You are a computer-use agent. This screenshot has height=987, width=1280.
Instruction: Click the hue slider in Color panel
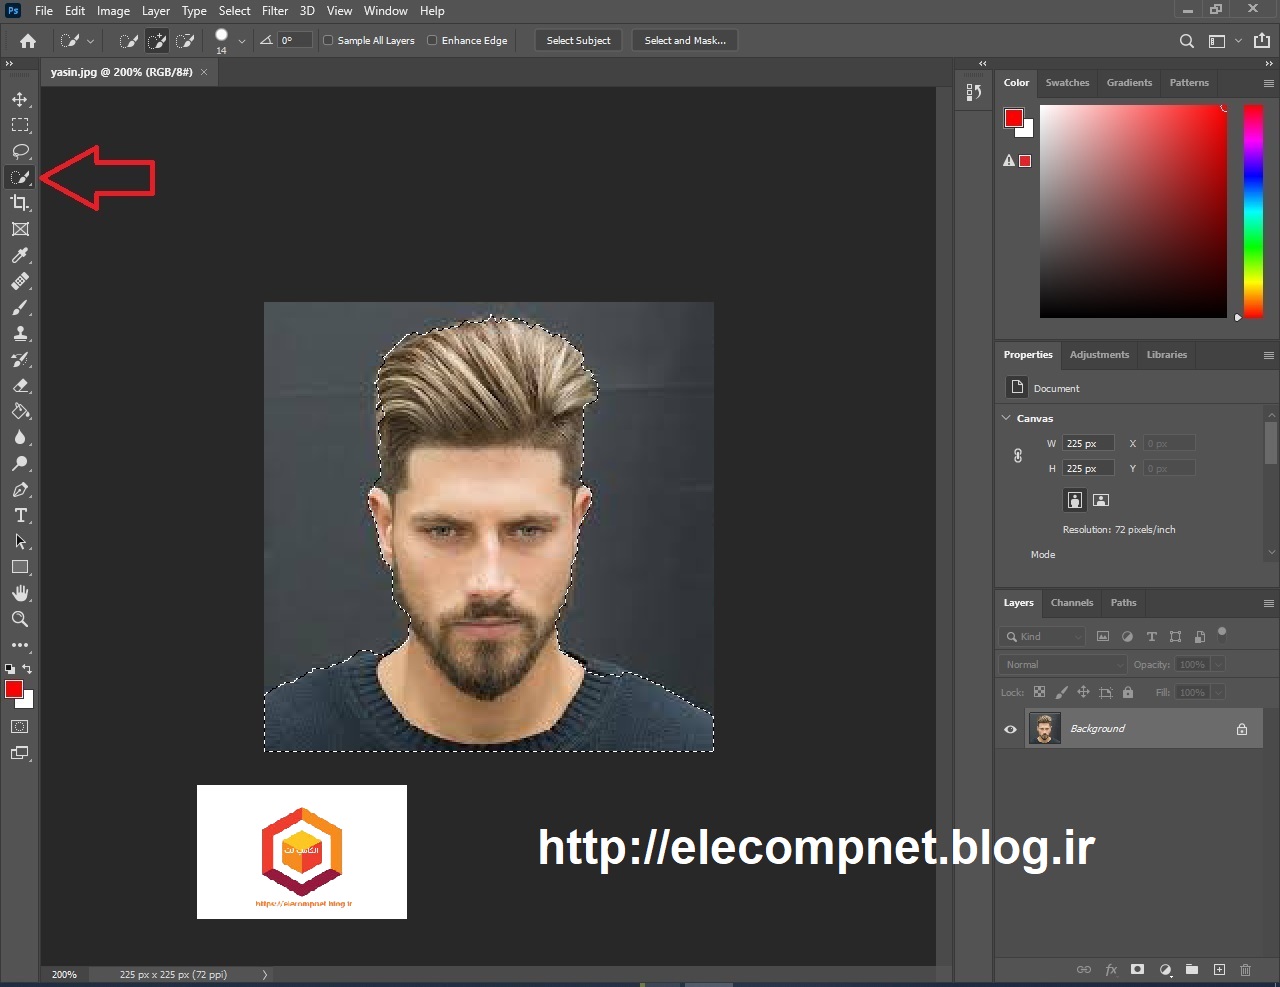click(x=1253, y=211)
